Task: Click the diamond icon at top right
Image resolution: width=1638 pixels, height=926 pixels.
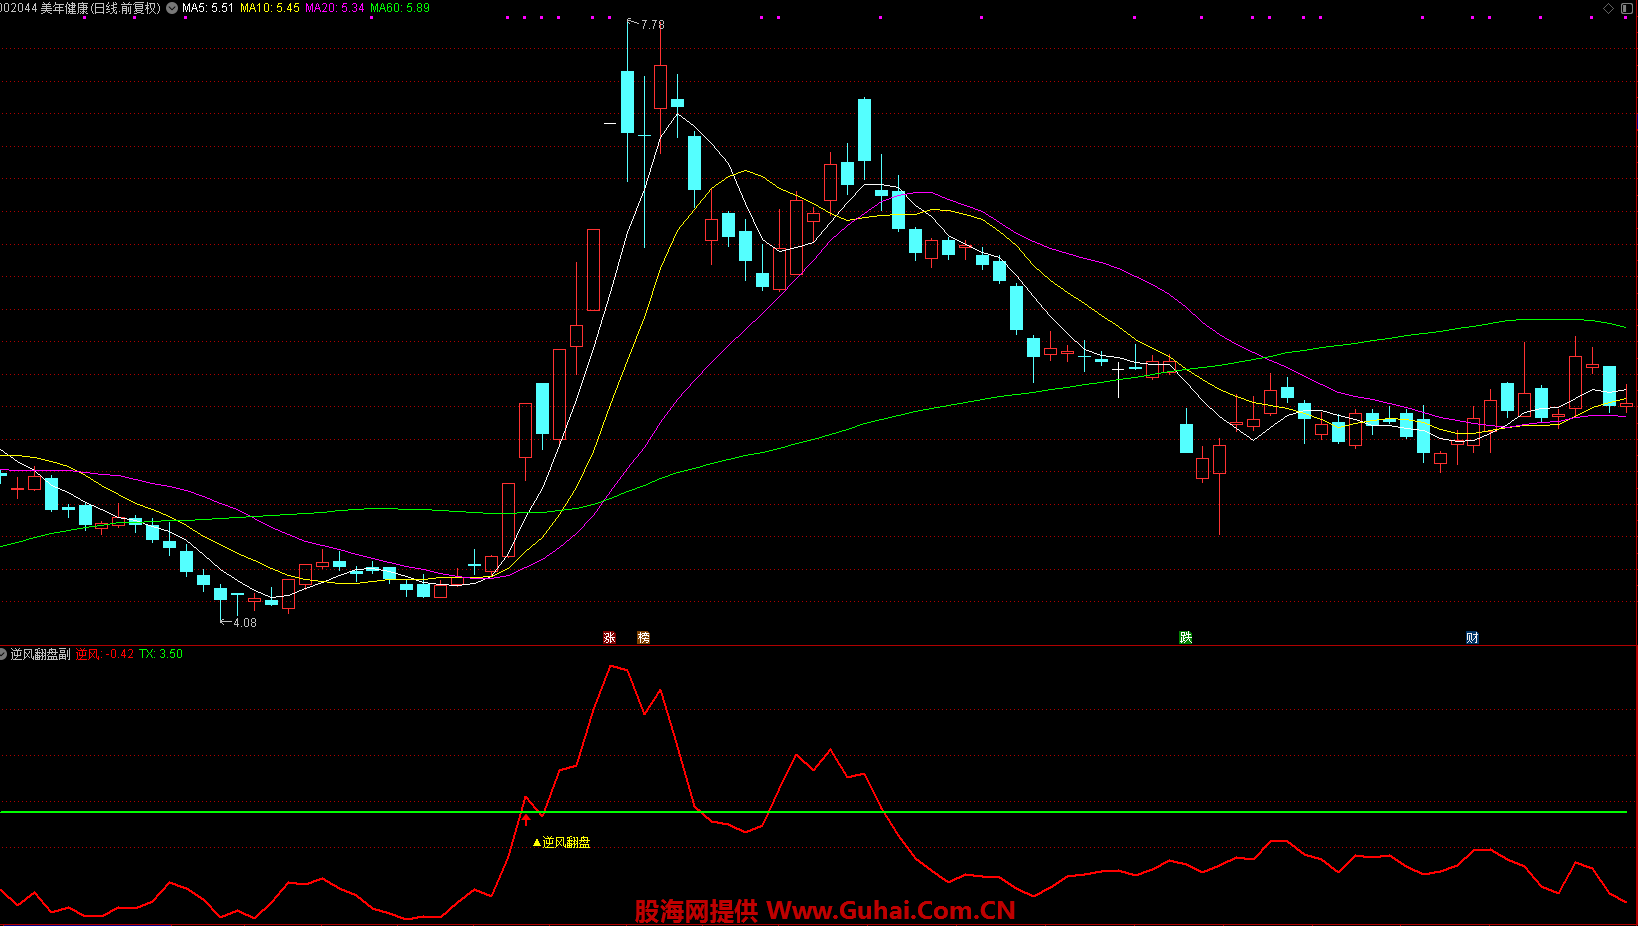Action: (x=1608, y=8)
